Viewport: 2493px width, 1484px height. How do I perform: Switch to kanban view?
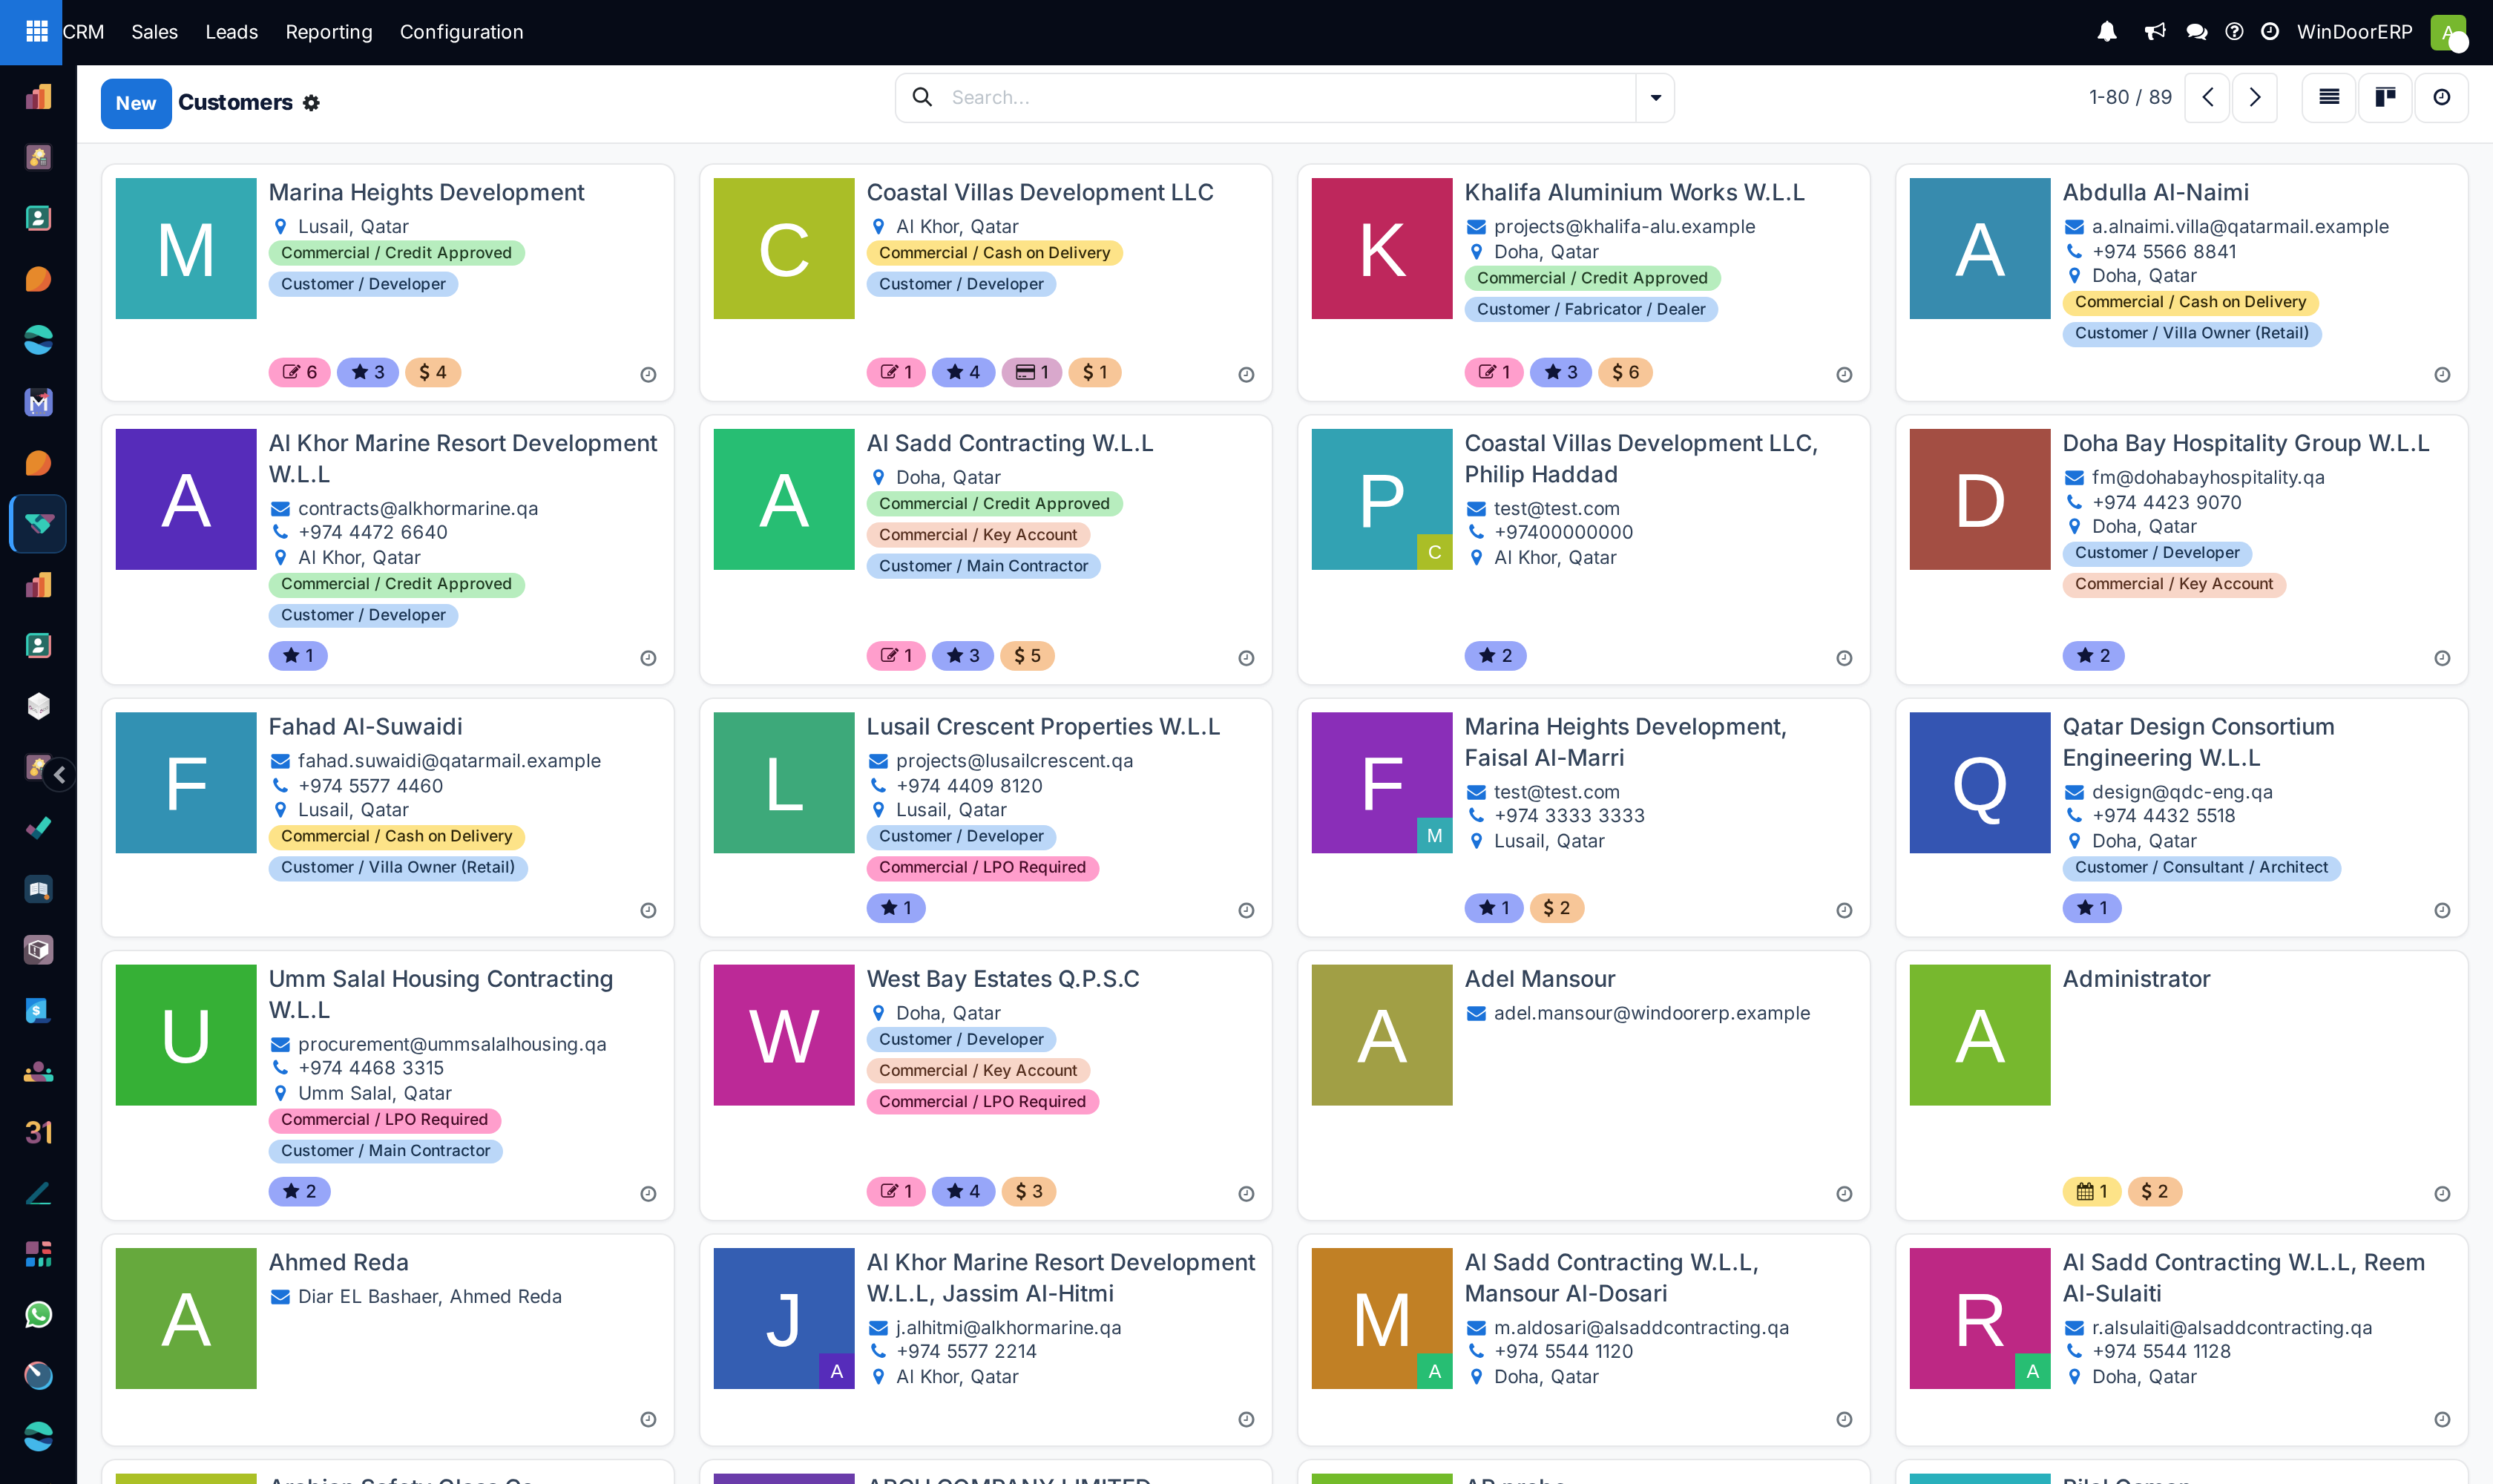pyautogui.click(x=2385, y=97)
